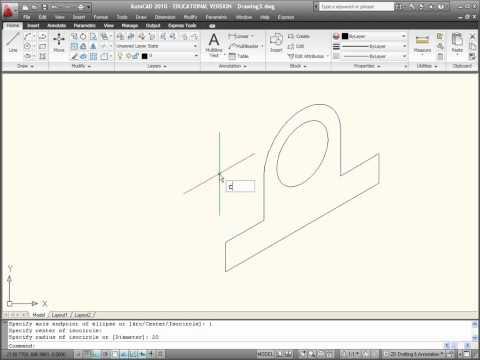
Task: Click the Measure tool in Utilities
Action: tap(422, 41)
